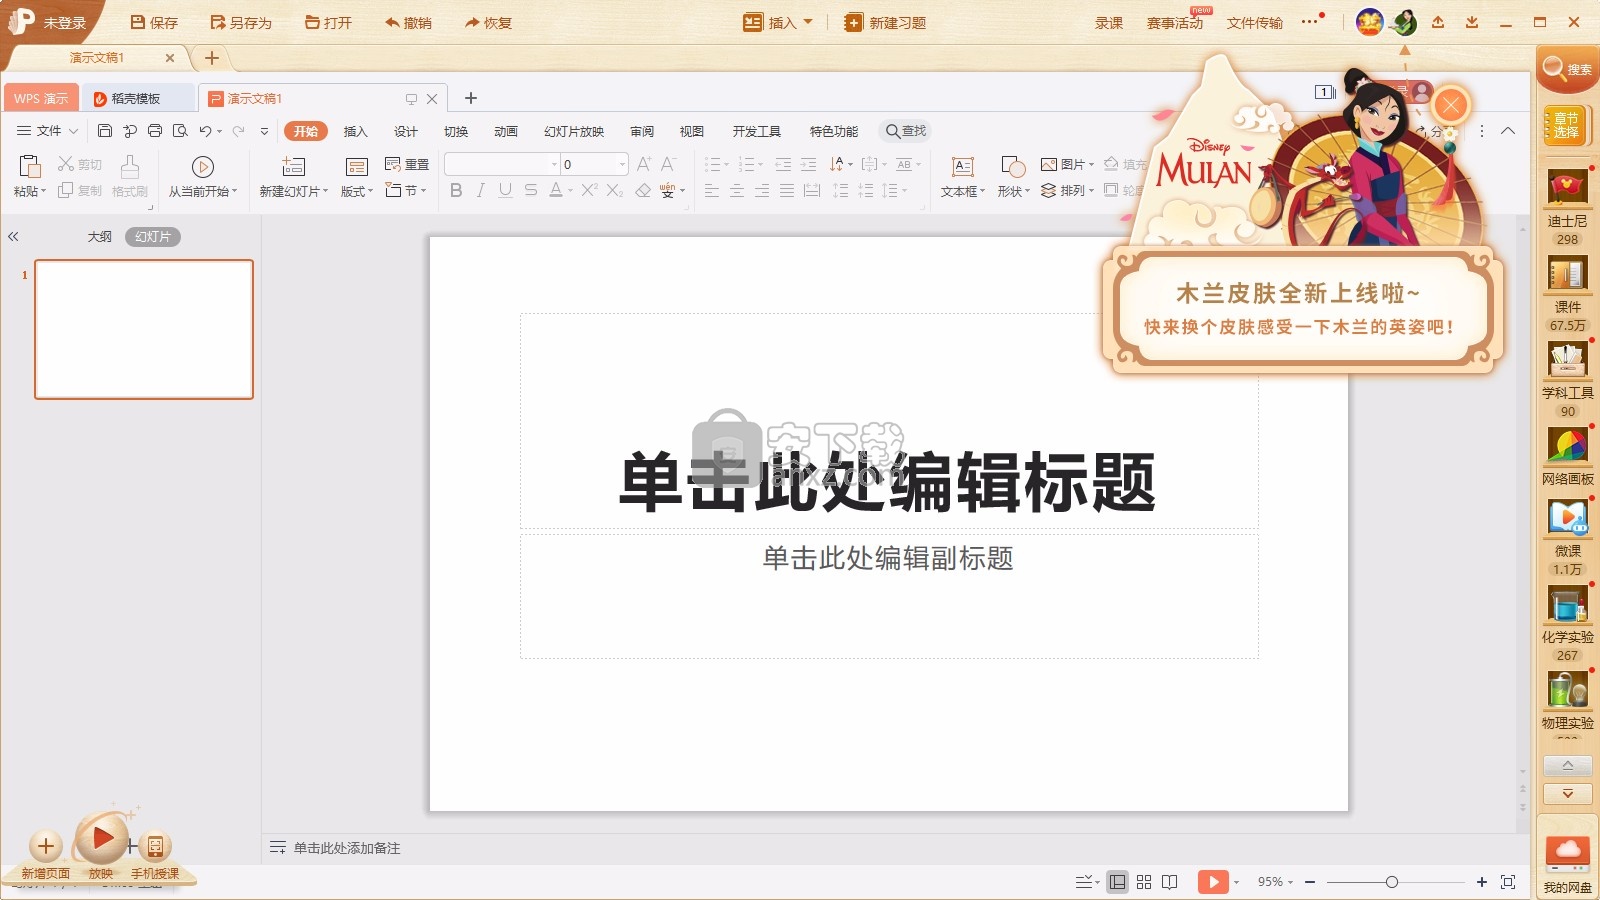Image resolution: width=1600 pixels, height=900 pixels.
Task: Click the print icon in quick access
Action: [x=155, y=131]
